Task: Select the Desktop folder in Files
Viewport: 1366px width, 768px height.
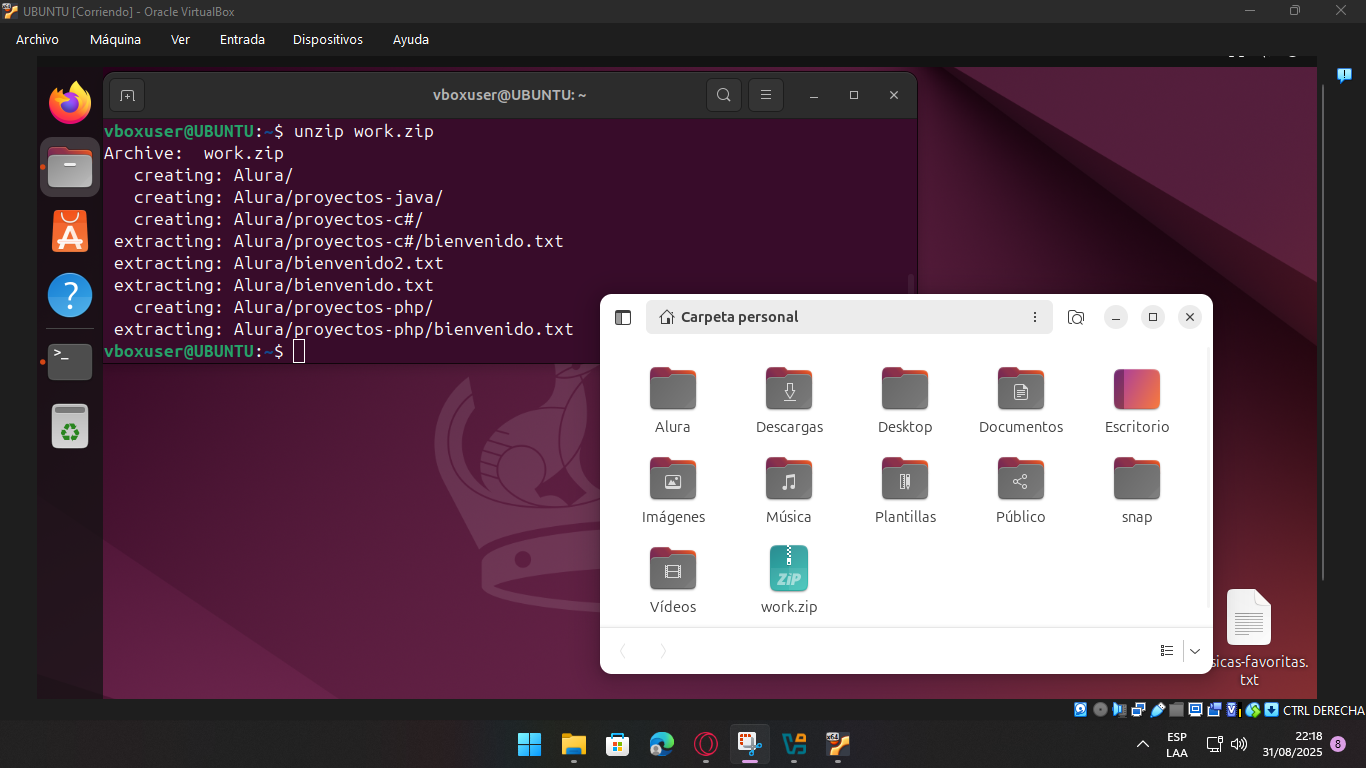Action: pos(905,400)
